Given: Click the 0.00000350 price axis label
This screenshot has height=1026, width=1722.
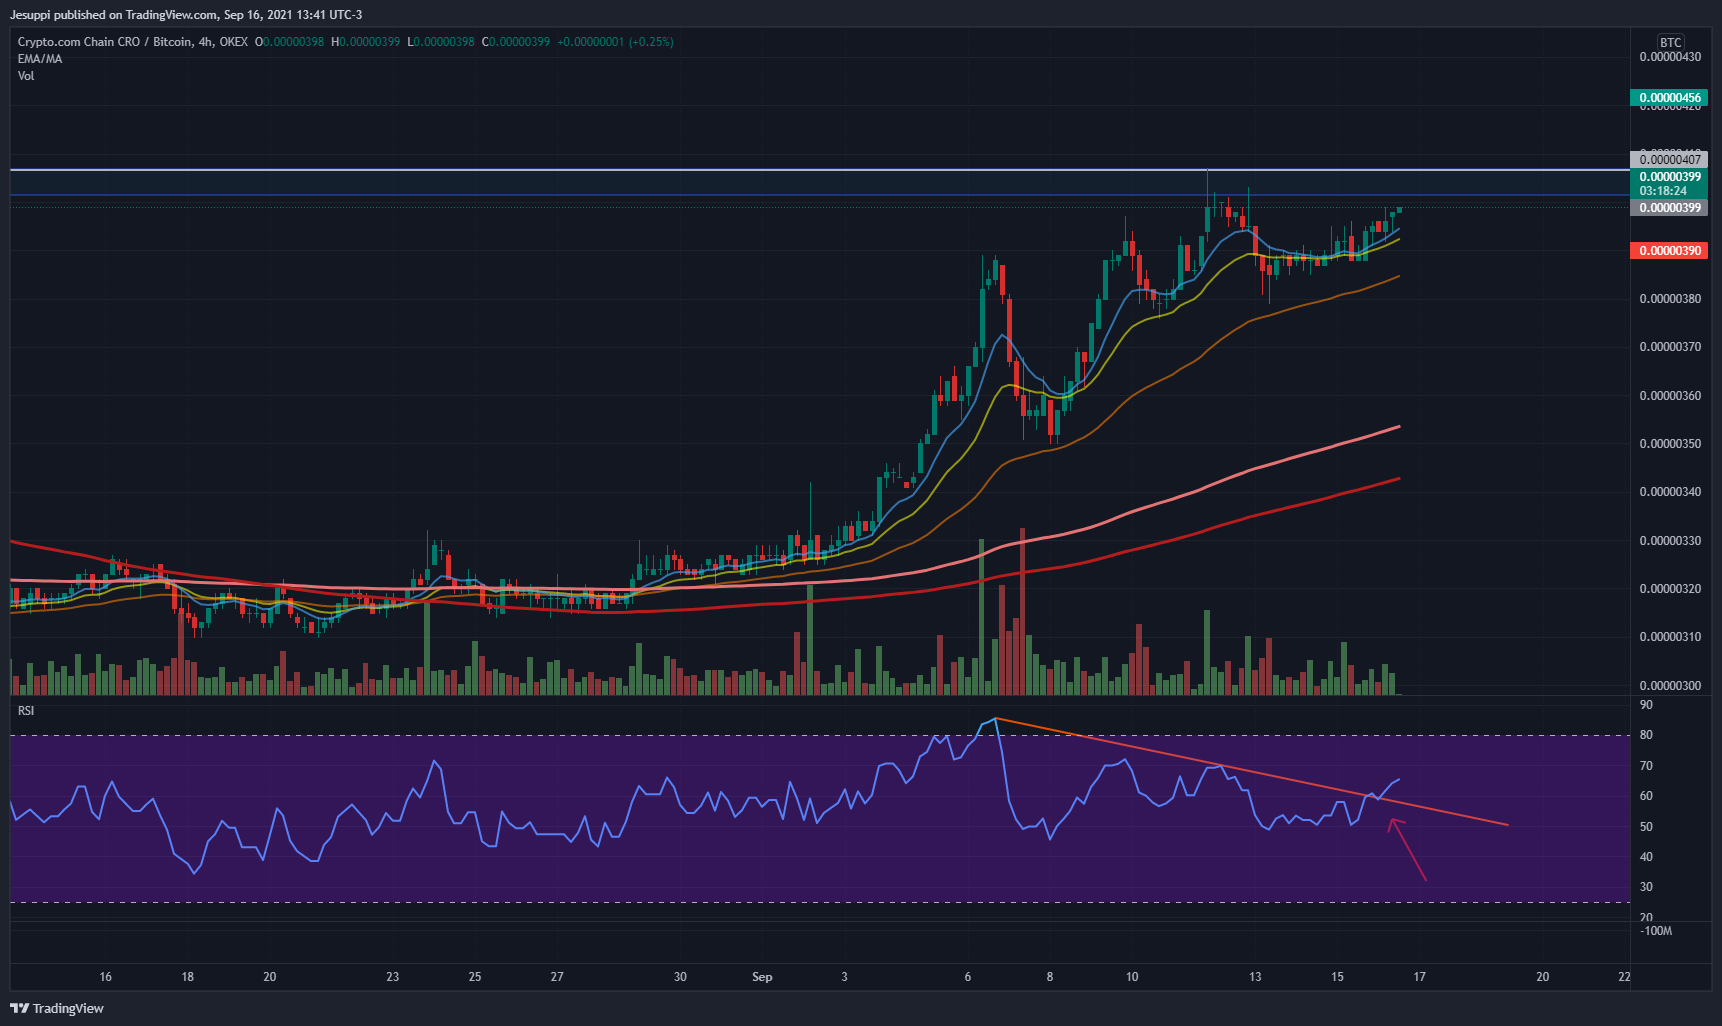Looking at the screenshot, I should point(1670,444).
